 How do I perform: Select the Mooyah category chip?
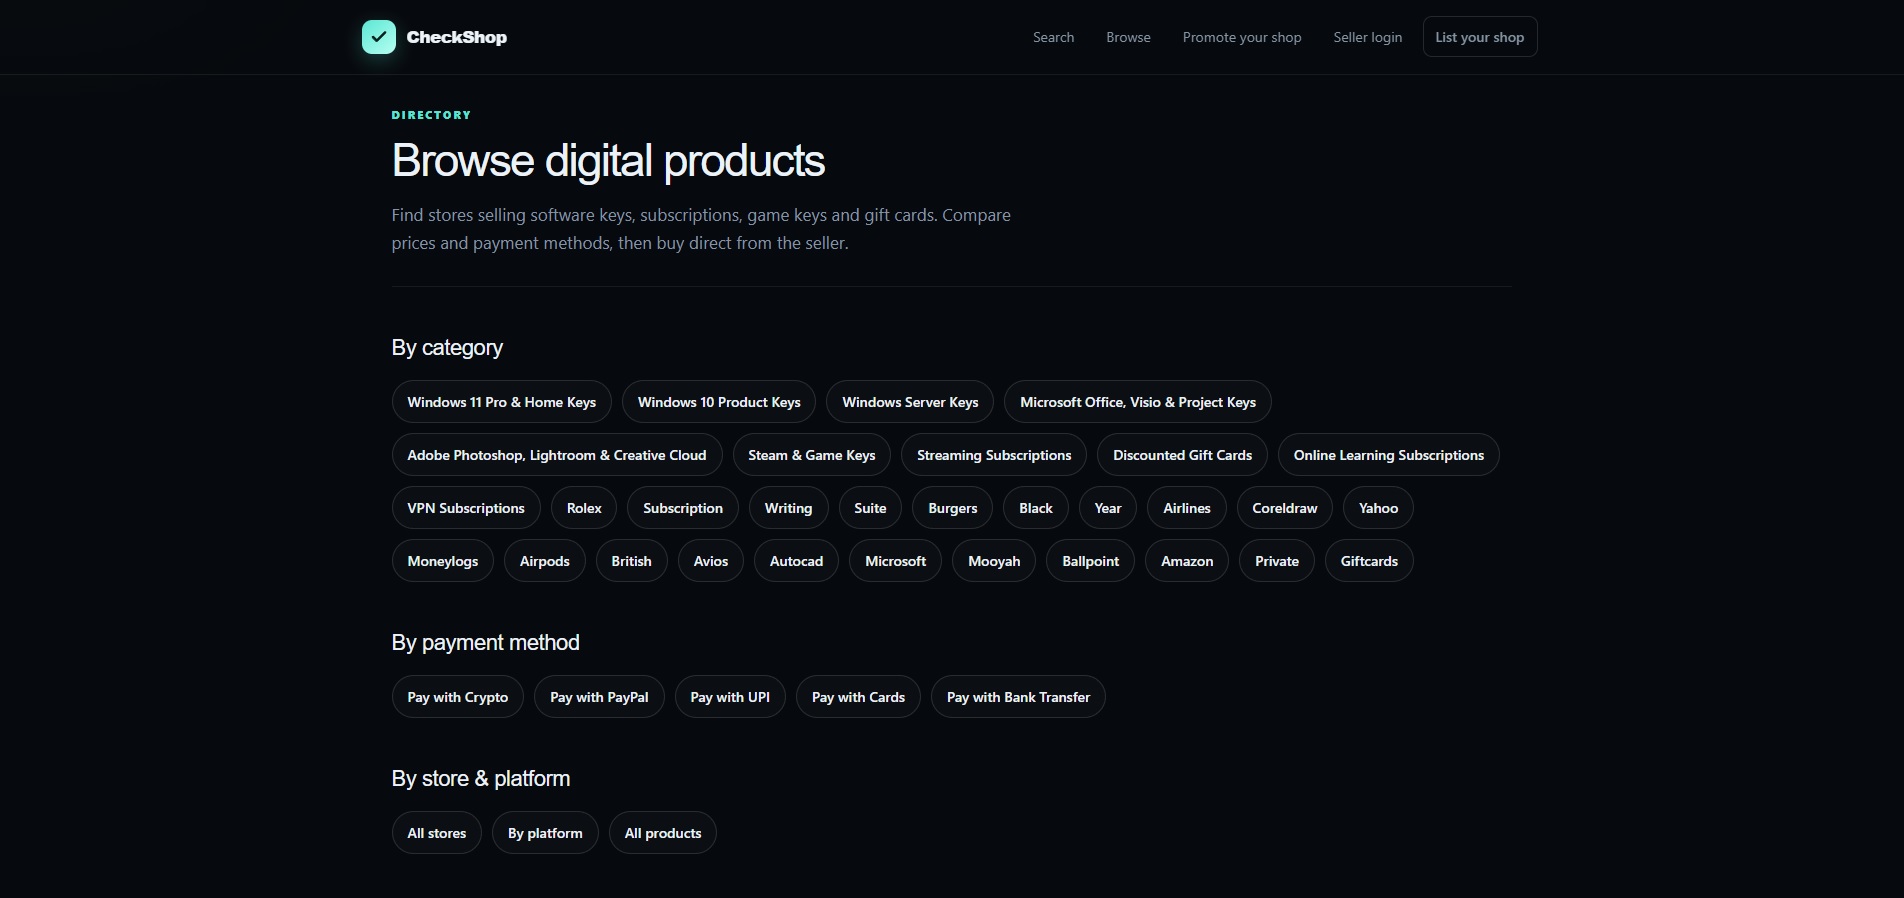(994, 561)
